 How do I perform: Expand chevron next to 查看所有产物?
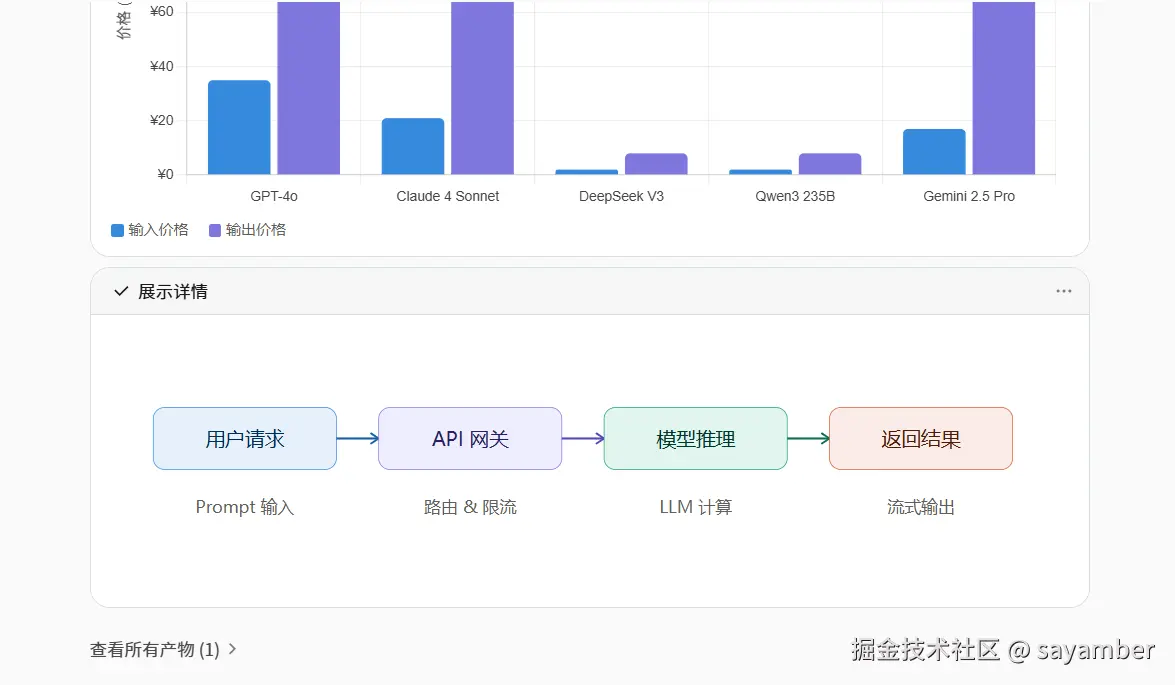(x=232, y=649)
